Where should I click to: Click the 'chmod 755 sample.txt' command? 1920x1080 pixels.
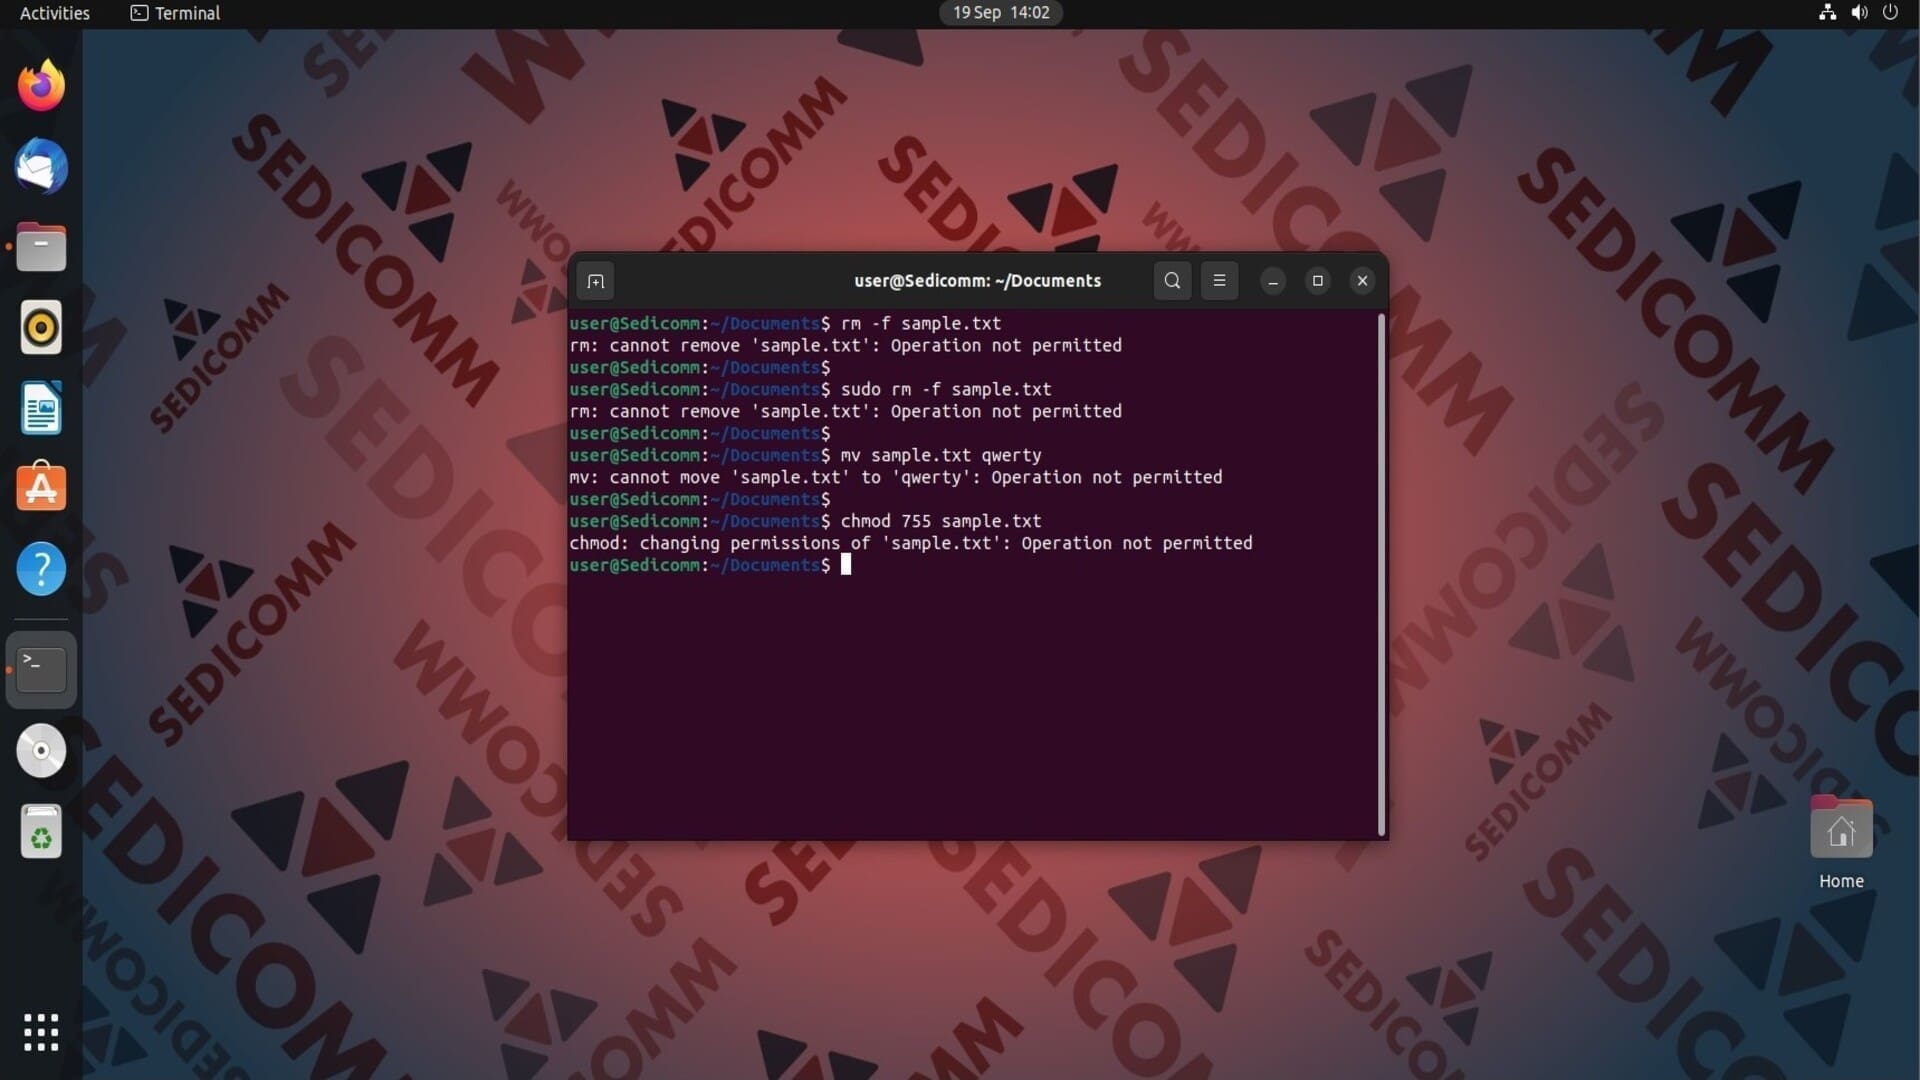click(x=941, y=522)
